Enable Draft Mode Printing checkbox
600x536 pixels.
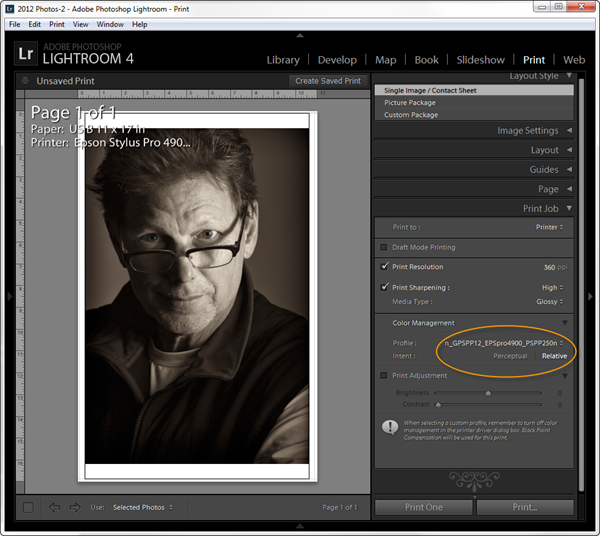385,247
